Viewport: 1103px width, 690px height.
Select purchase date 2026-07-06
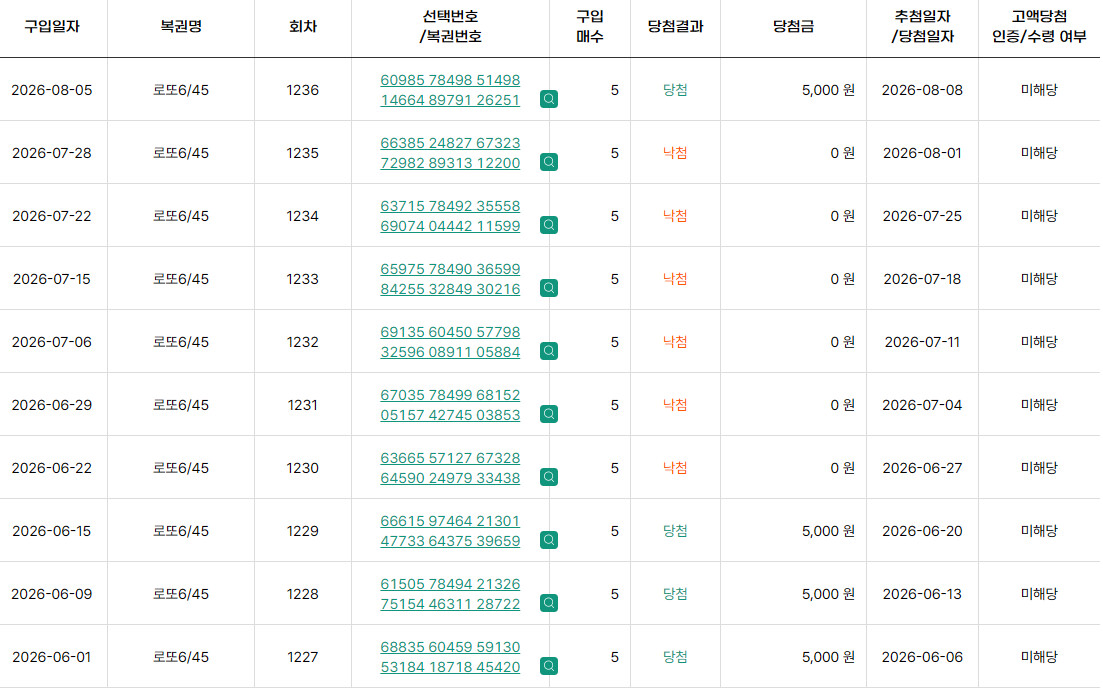(52, 342)
